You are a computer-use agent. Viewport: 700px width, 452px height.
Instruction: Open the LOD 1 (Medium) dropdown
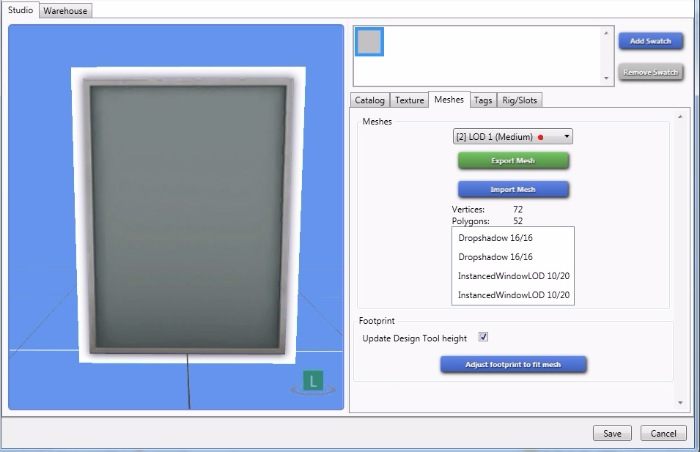click(513, 136)
